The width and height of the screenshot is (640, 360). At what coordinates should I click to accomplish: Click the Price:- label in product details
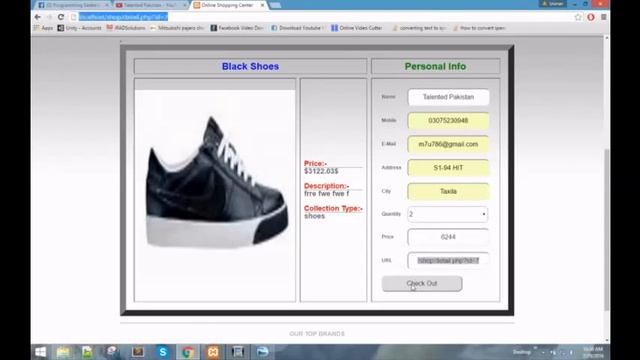point(315,163)
